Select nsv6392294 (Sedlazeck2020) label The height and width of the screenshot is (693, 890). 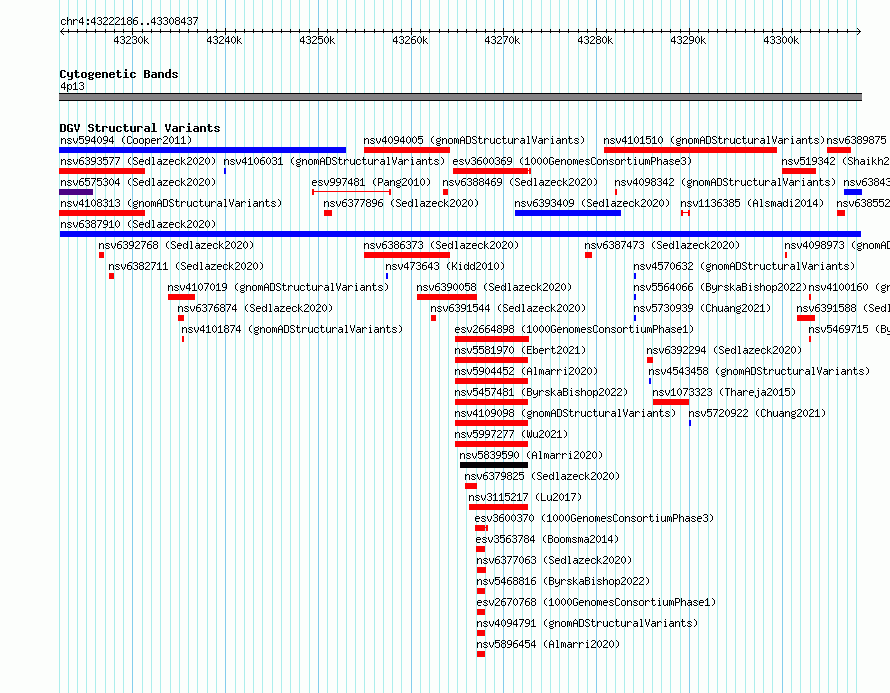724,350
